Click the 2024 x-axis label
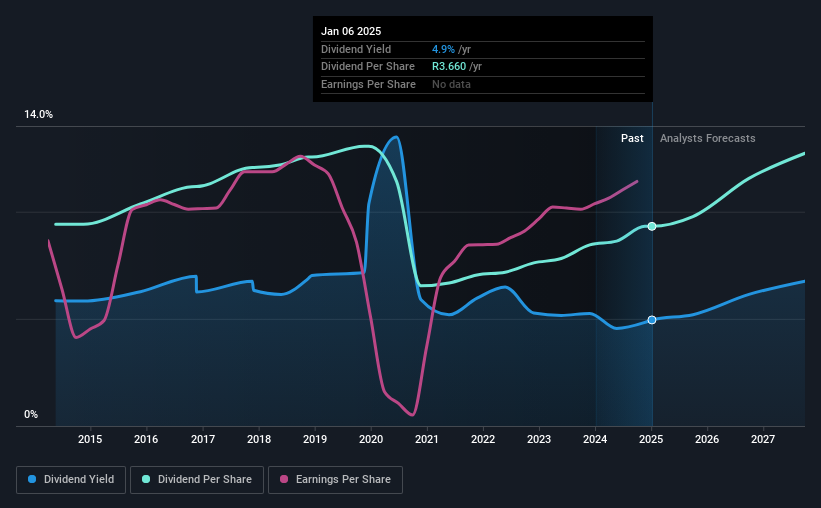Screen dimensions: 821x508 pos(595,439)
